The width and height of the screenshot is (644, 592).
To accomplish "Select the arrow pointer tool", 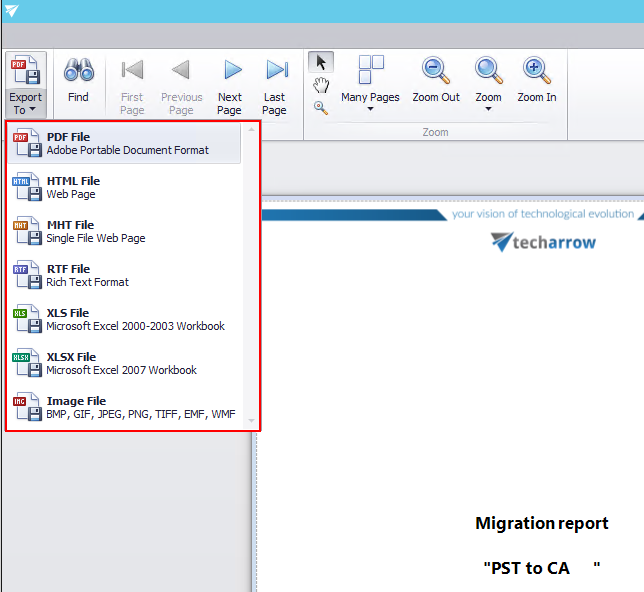I will 321,63.
